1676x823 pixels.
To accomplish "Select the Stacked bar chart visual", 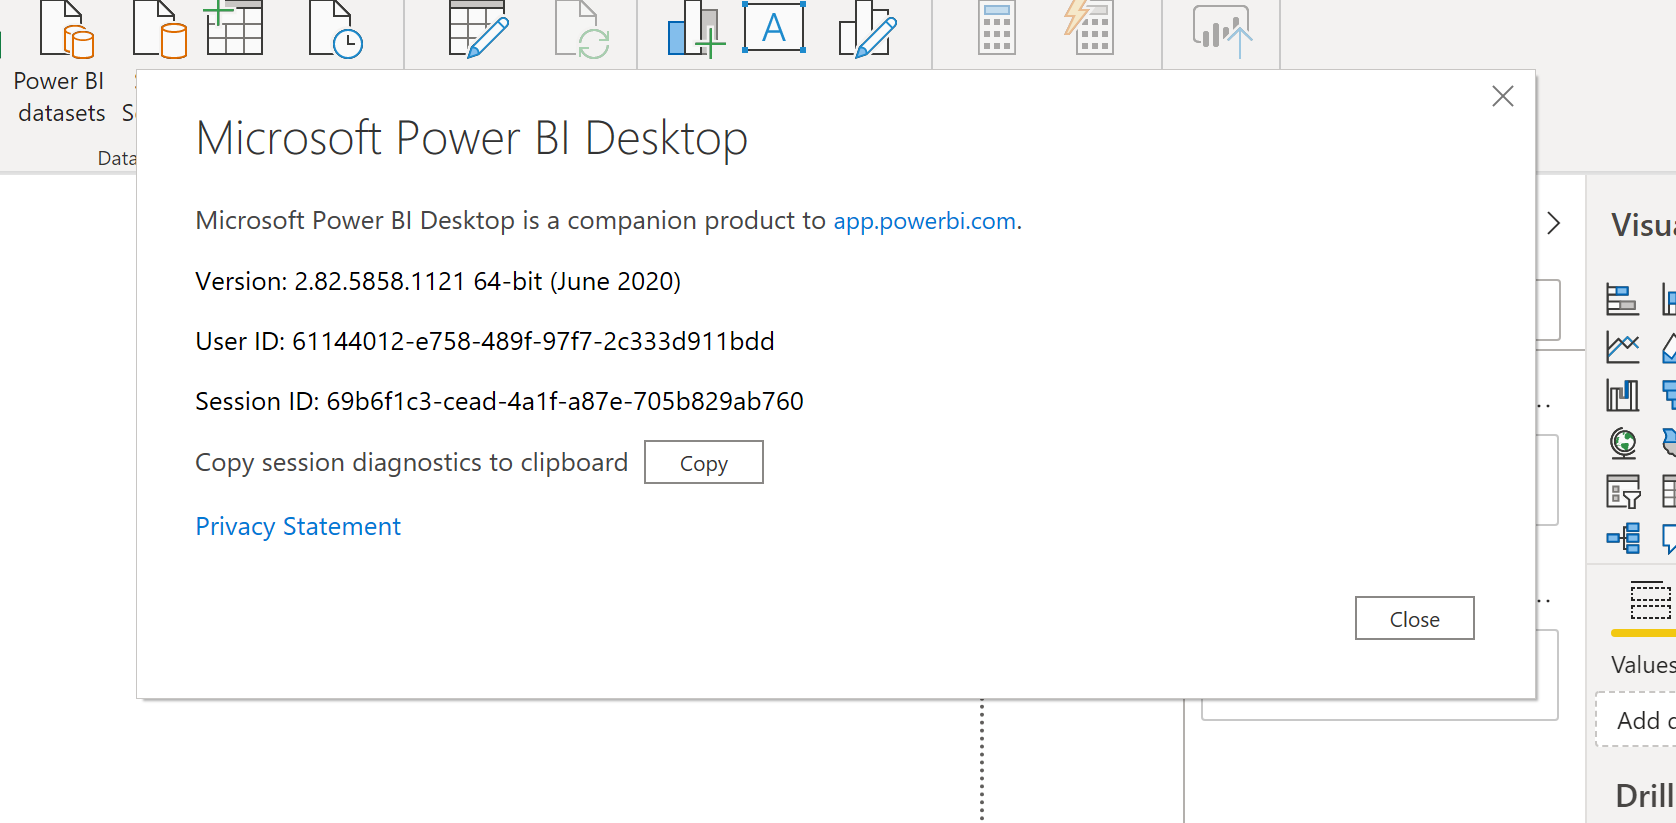I will pos(1622,299).
